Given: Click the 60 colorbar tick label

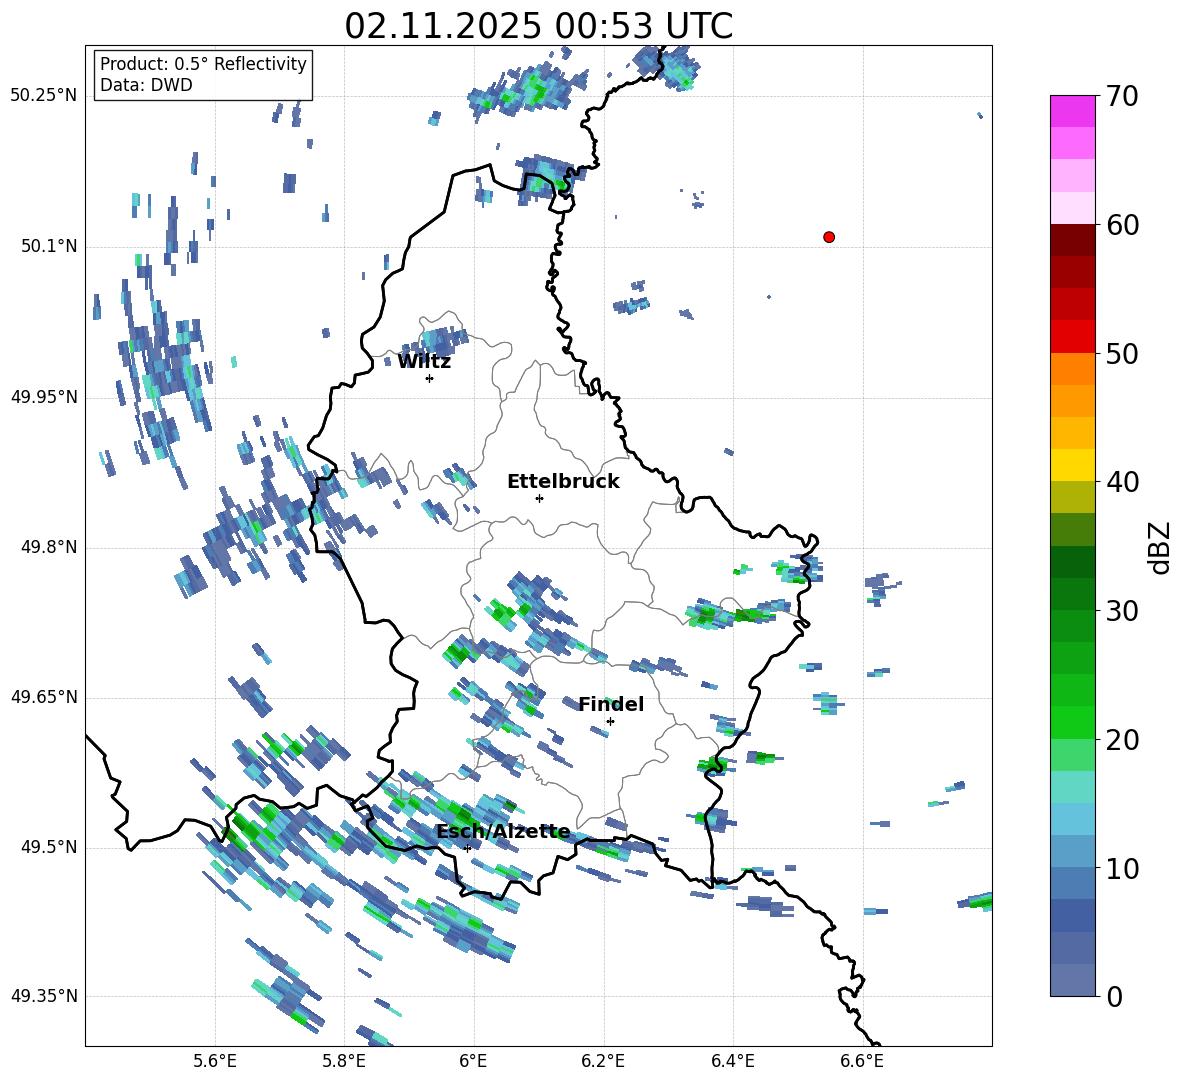Looking at the screenshot, I should [x=1122, y=225].
